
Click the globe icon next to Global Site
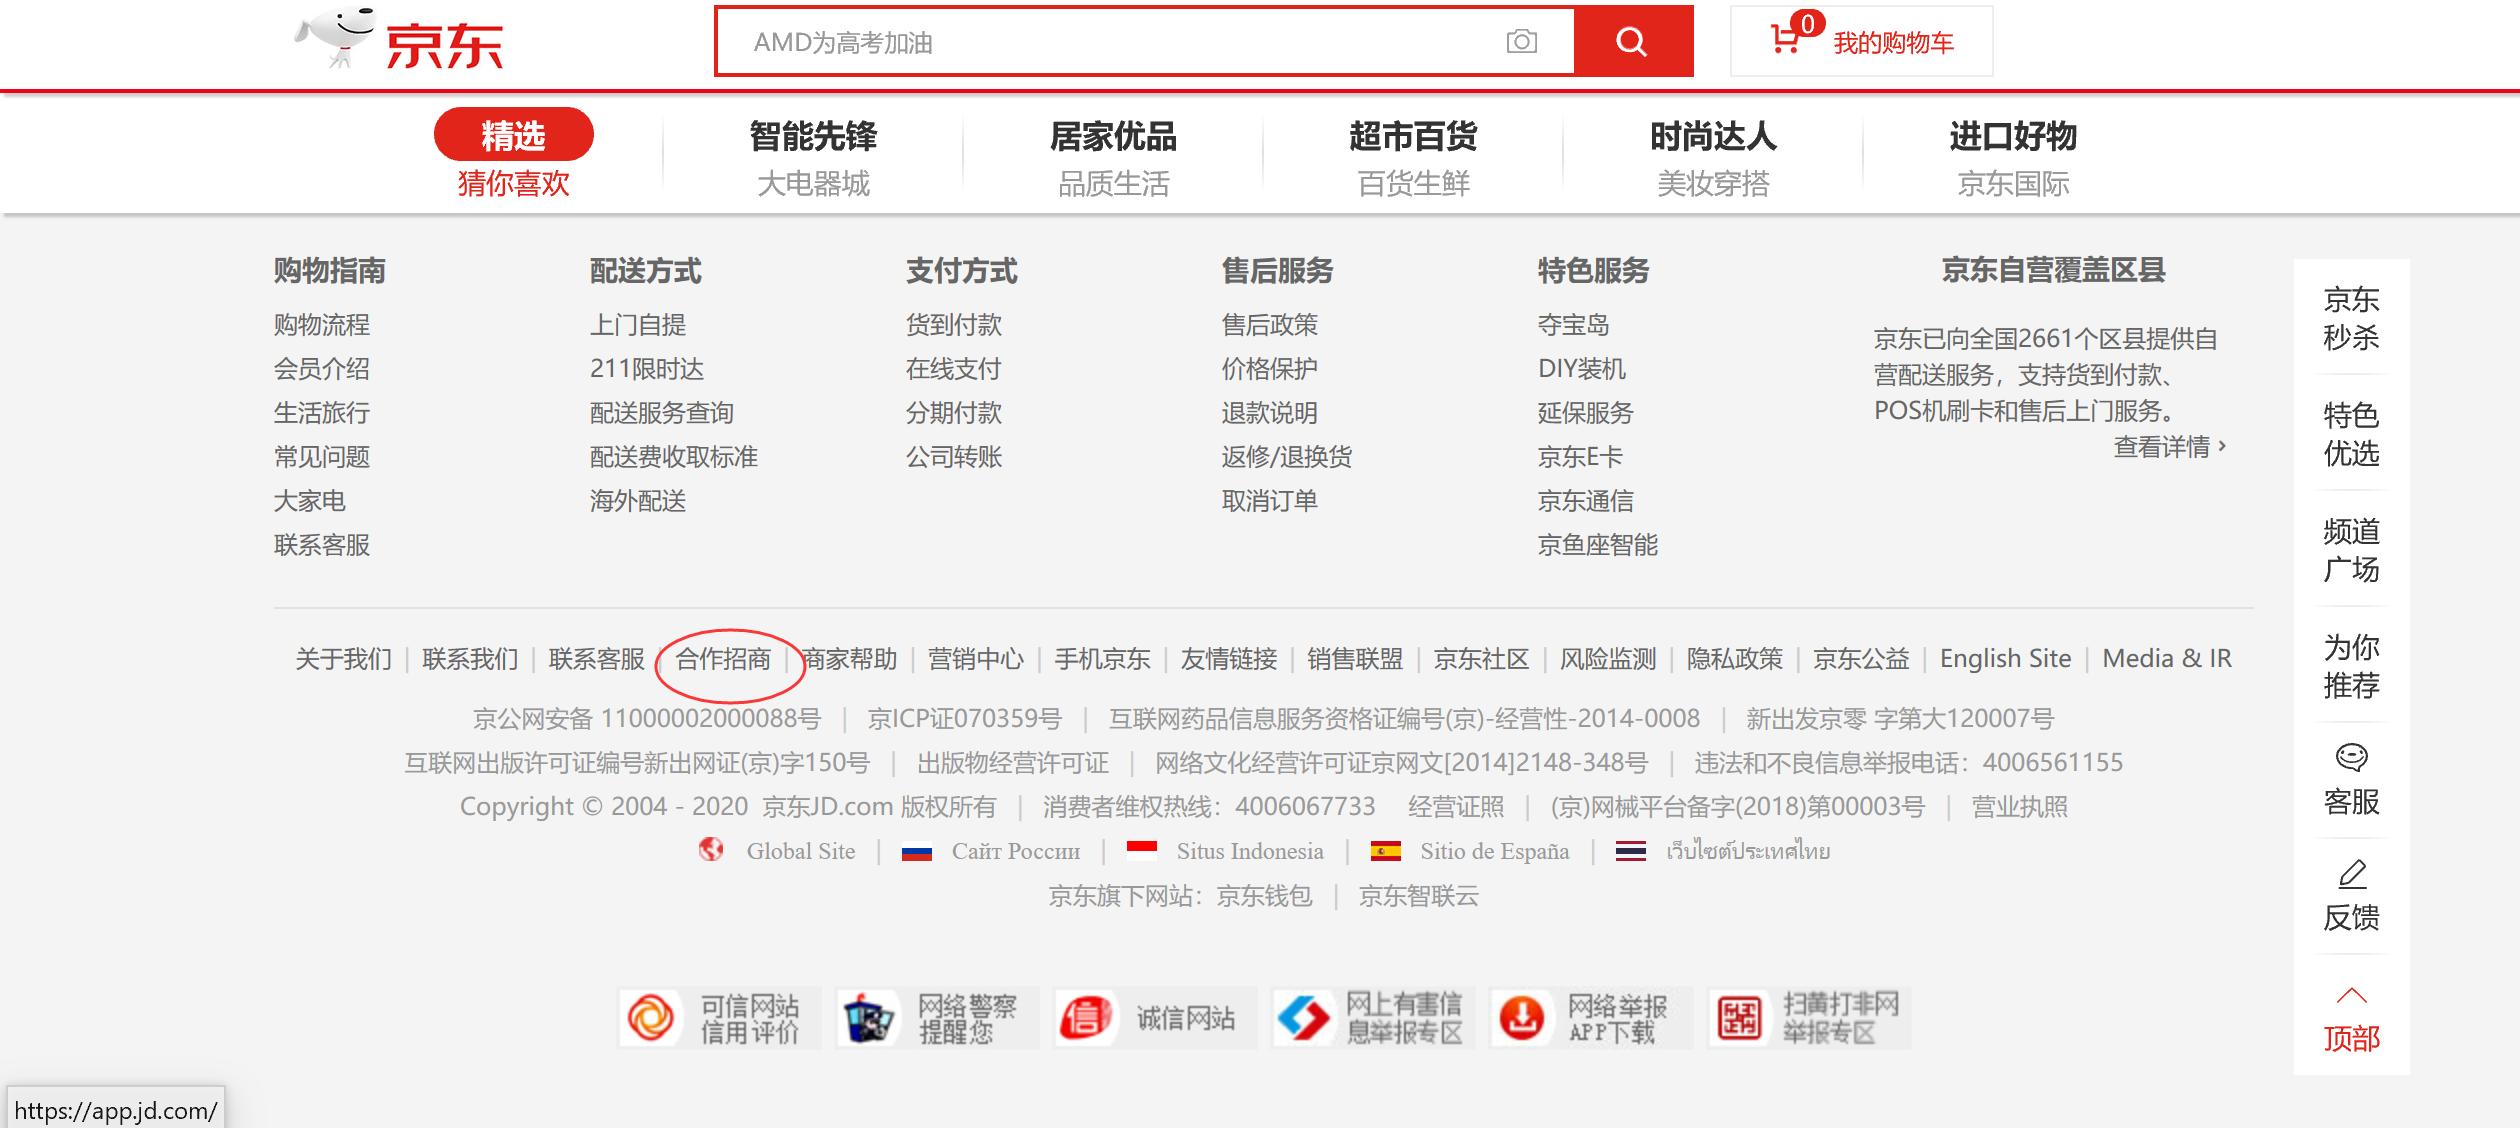710,851
